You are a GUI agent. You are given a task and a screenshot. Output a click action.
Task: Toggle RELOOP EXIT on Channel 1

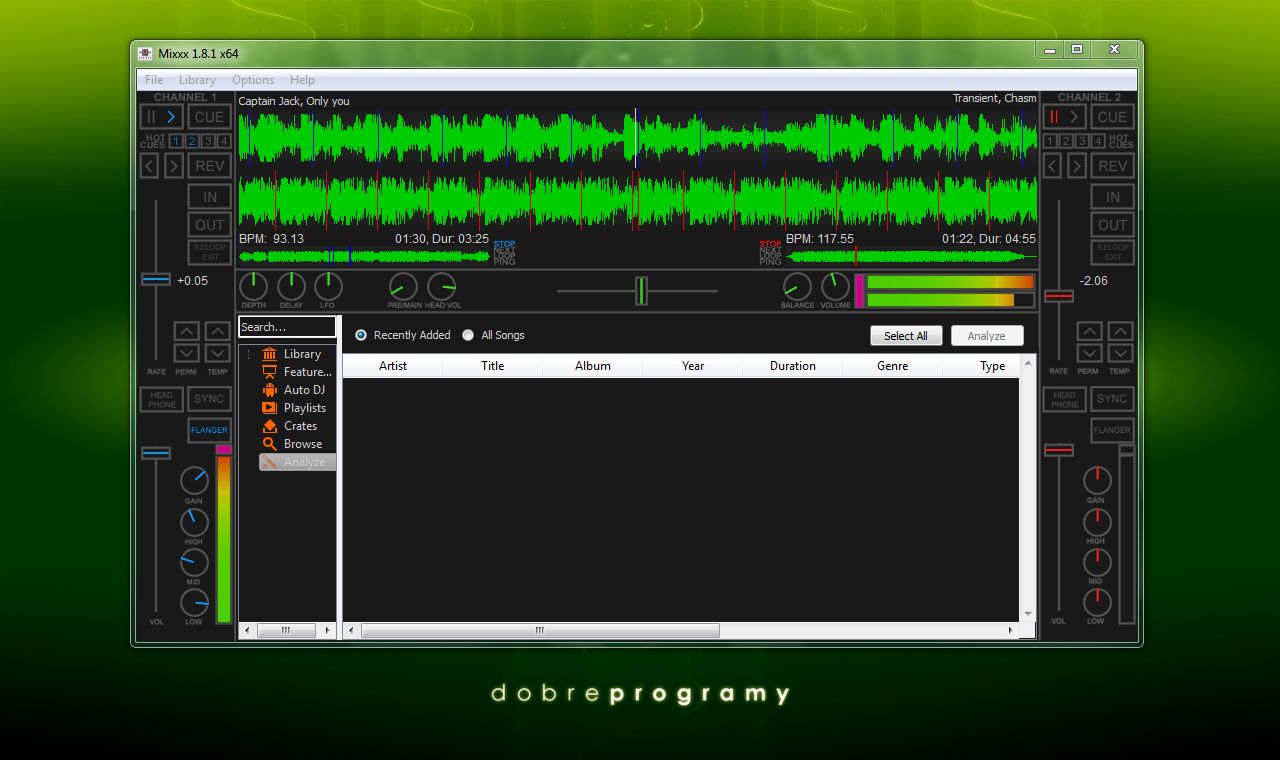pos(209,252)
